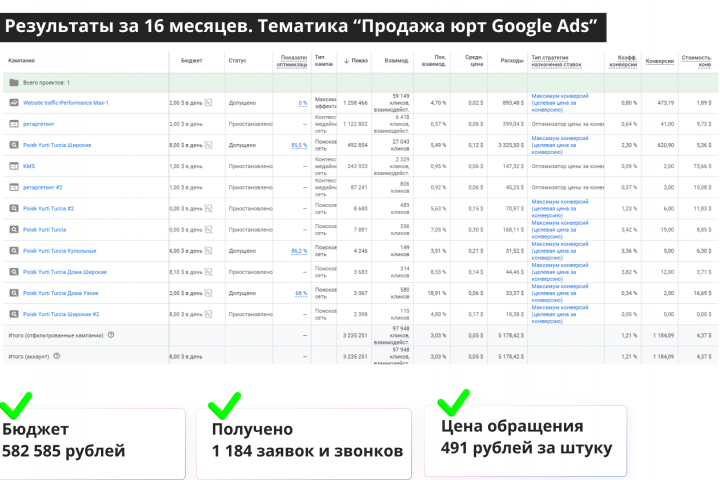The height and width of the screenshot is (480, 720).
Task: Click the Бюджет 582 585 рублей card
Action: point(92,444)
